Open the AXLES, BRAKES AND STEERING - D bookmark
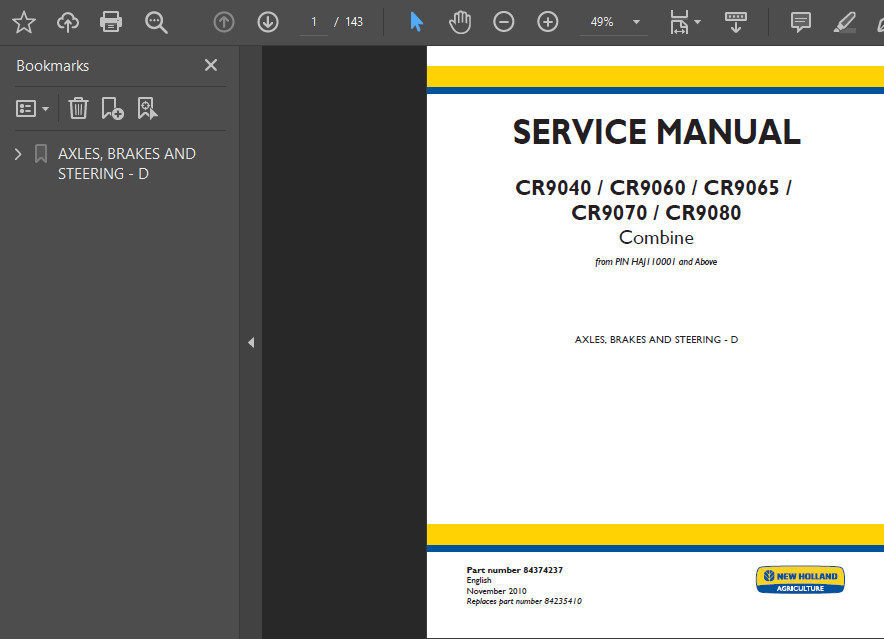Image resolution: width=884 pixels, height=639 pixels. click(127, 164)
